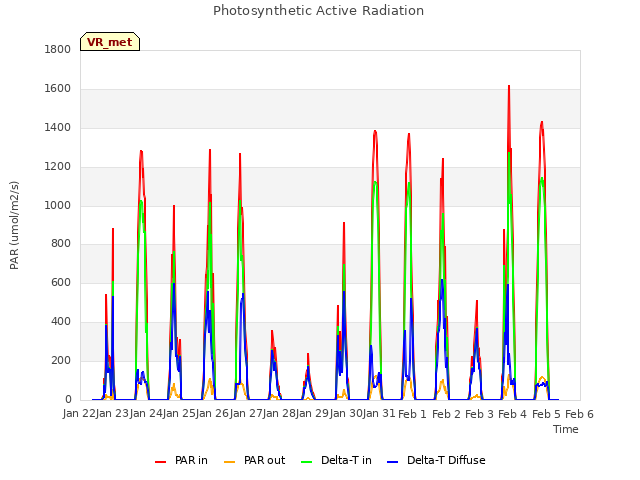640x480 pixels.
Task: Click the PAR in legend label
Action: pos(191,460)
